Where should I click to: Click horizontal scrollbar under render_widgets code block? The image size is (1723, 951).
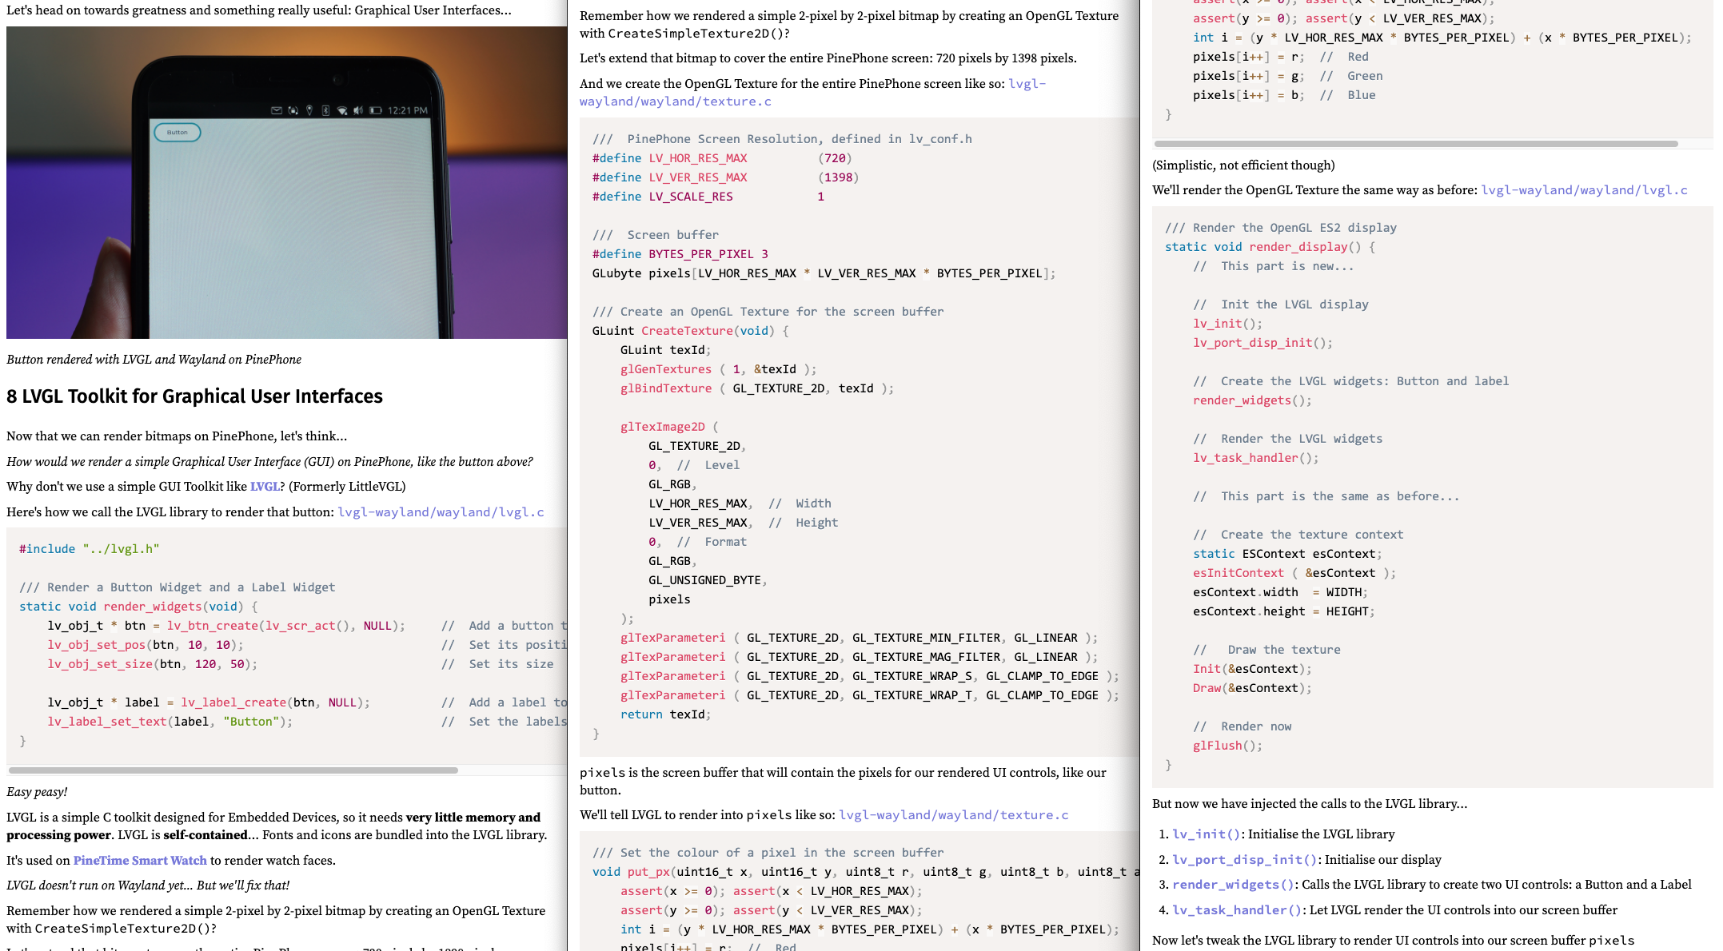tap(233, 770)
